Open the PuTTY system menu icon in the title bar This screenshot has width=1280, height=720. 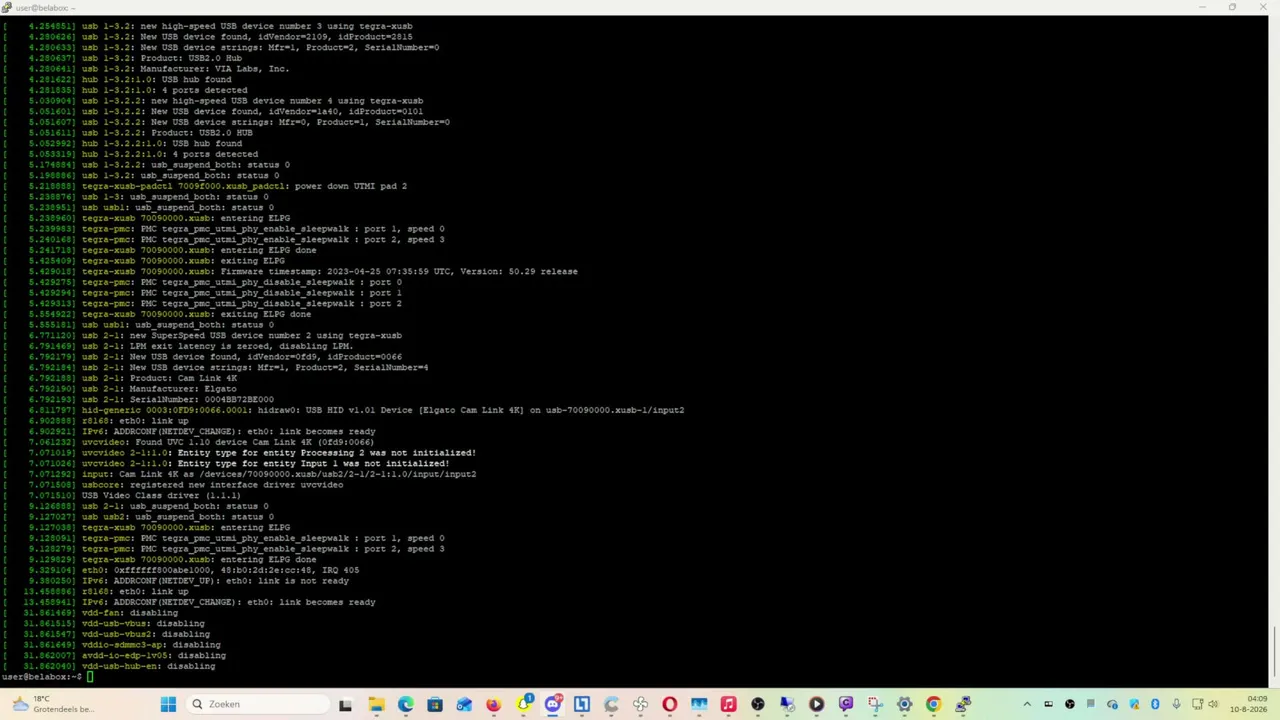(x=6, y=7)
